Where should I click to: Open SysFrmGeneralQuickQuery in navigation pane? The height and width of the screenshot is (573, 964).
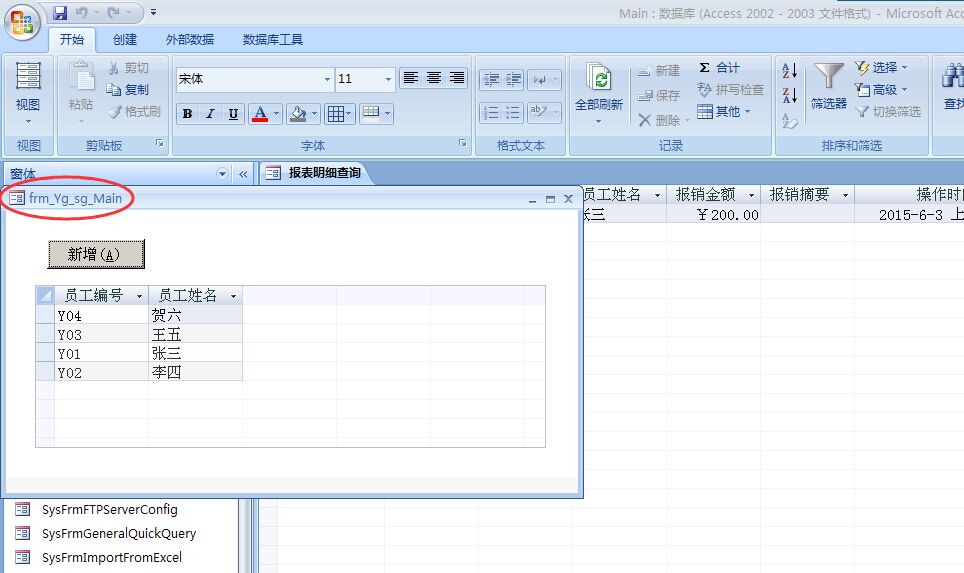click(x=119, y=534)
